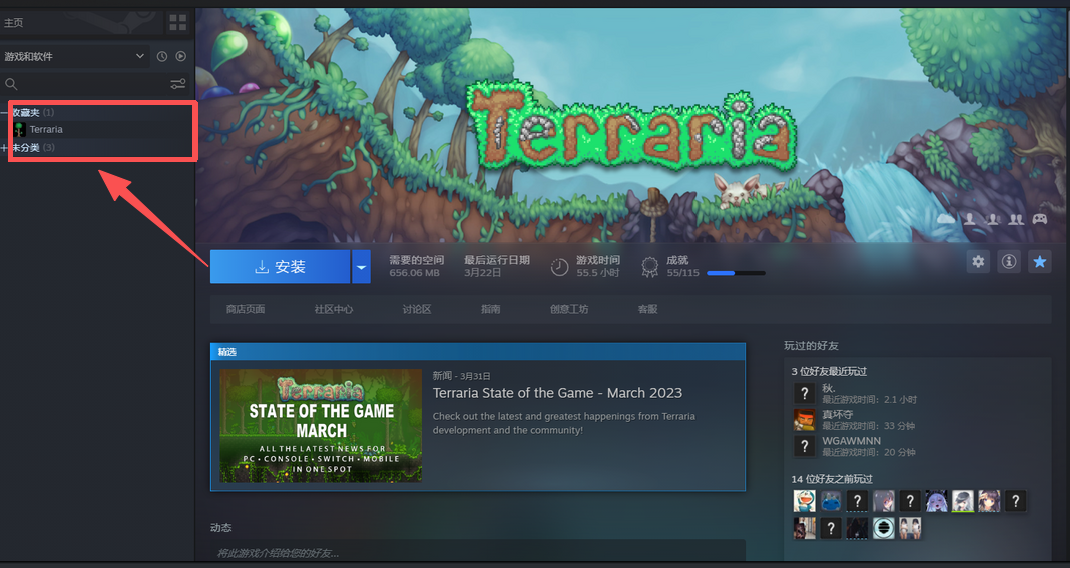The image size is (1070, 568).
Task: Click the library search field
Action: [85, 84]
